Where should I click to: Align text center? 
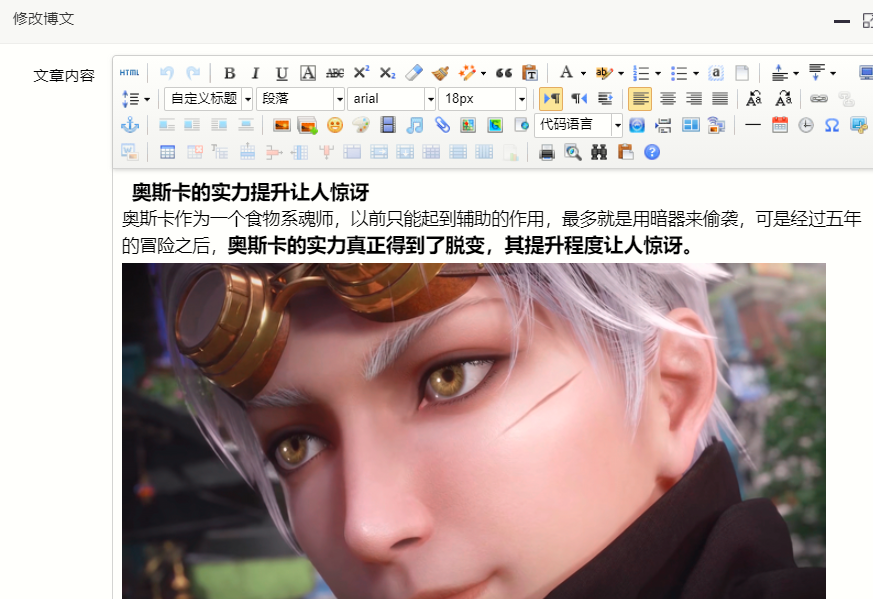pyautogui.click(x=668, y=99)
